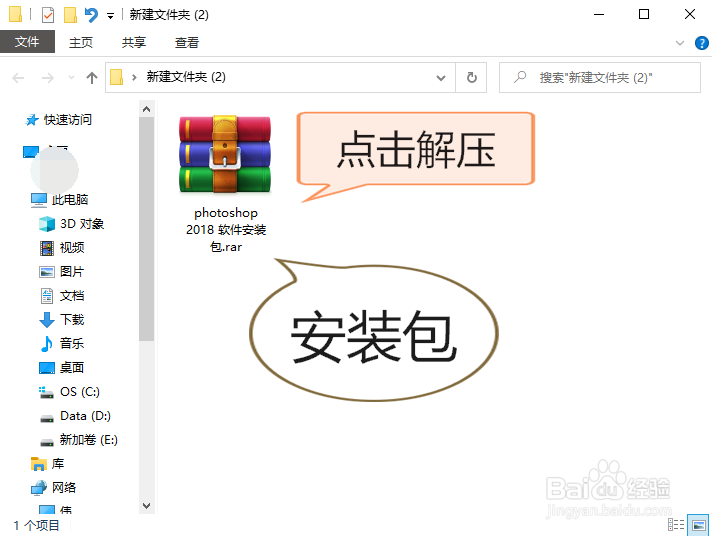712x536 pixels.
Task: Open 图片 folder in sidebar
Action: tap(72, 272)
